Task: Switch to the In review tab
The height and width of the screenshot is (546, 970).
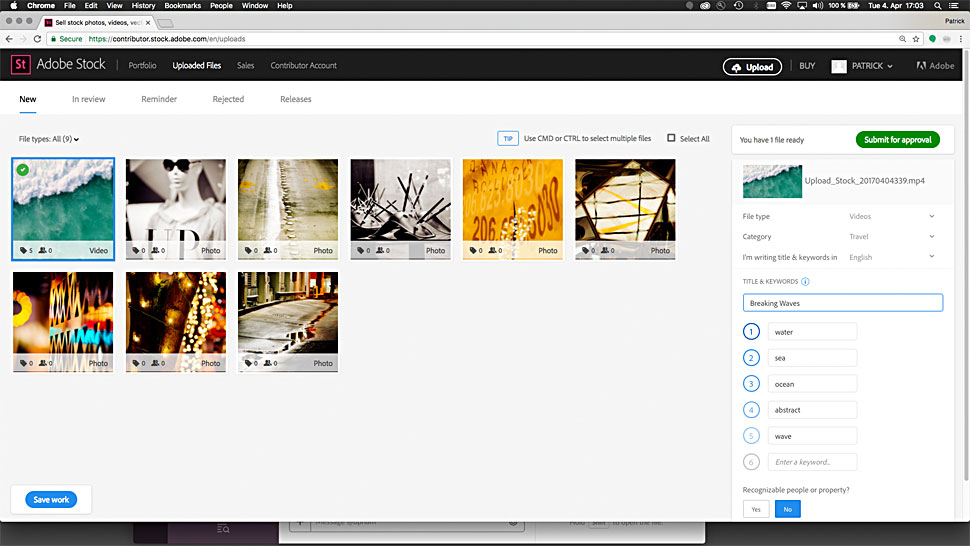Action: 88,99
